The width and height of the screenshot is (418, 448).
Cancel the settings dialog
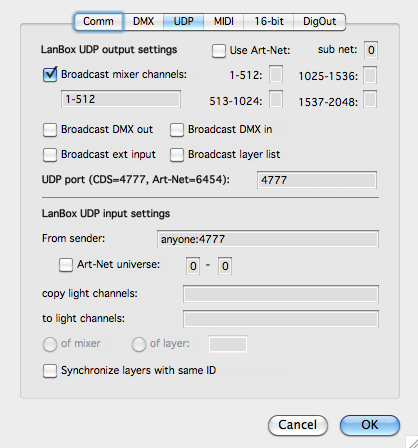click(298, 425)
